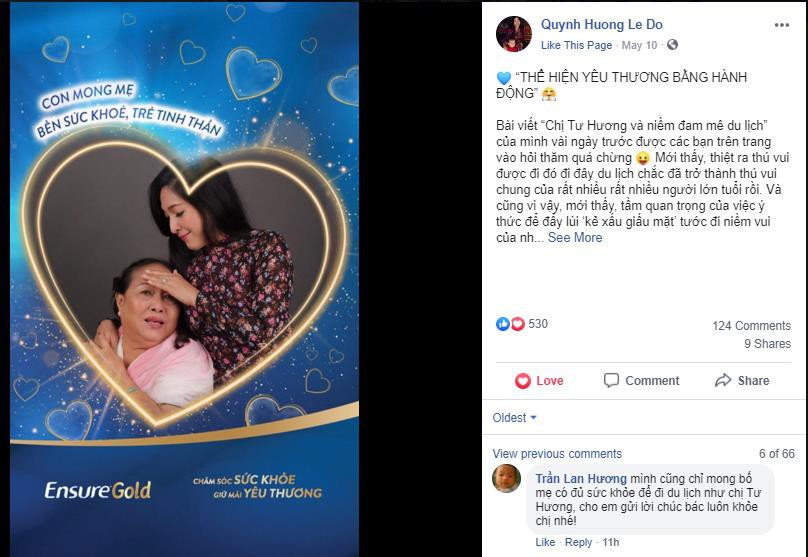Click the Love heart button
808x557 pixels.
[539, 381]
